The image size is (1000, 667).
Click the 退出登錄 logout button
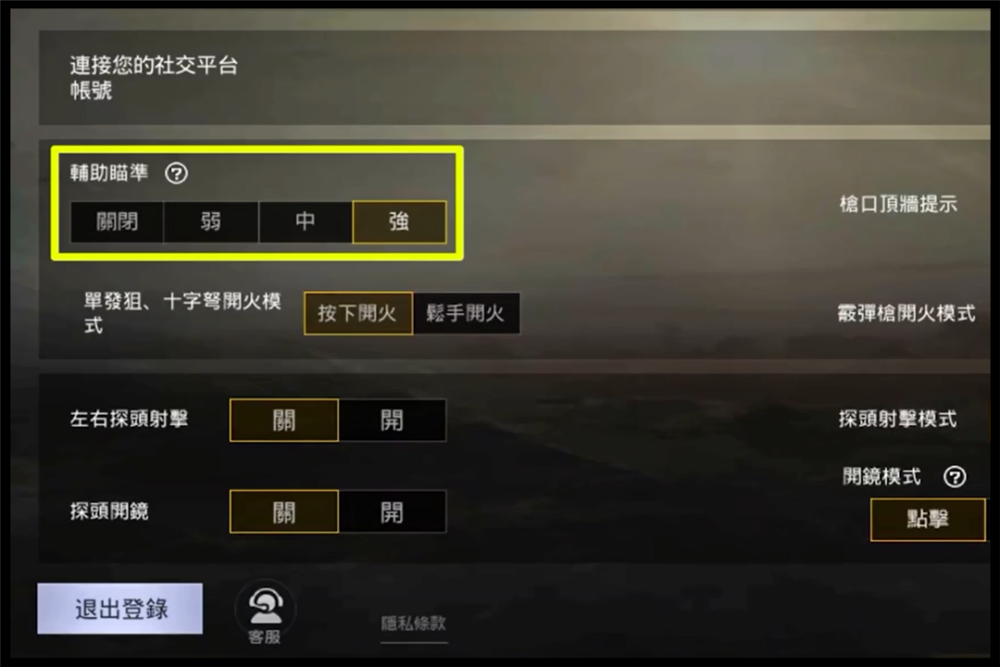point(120,608)
